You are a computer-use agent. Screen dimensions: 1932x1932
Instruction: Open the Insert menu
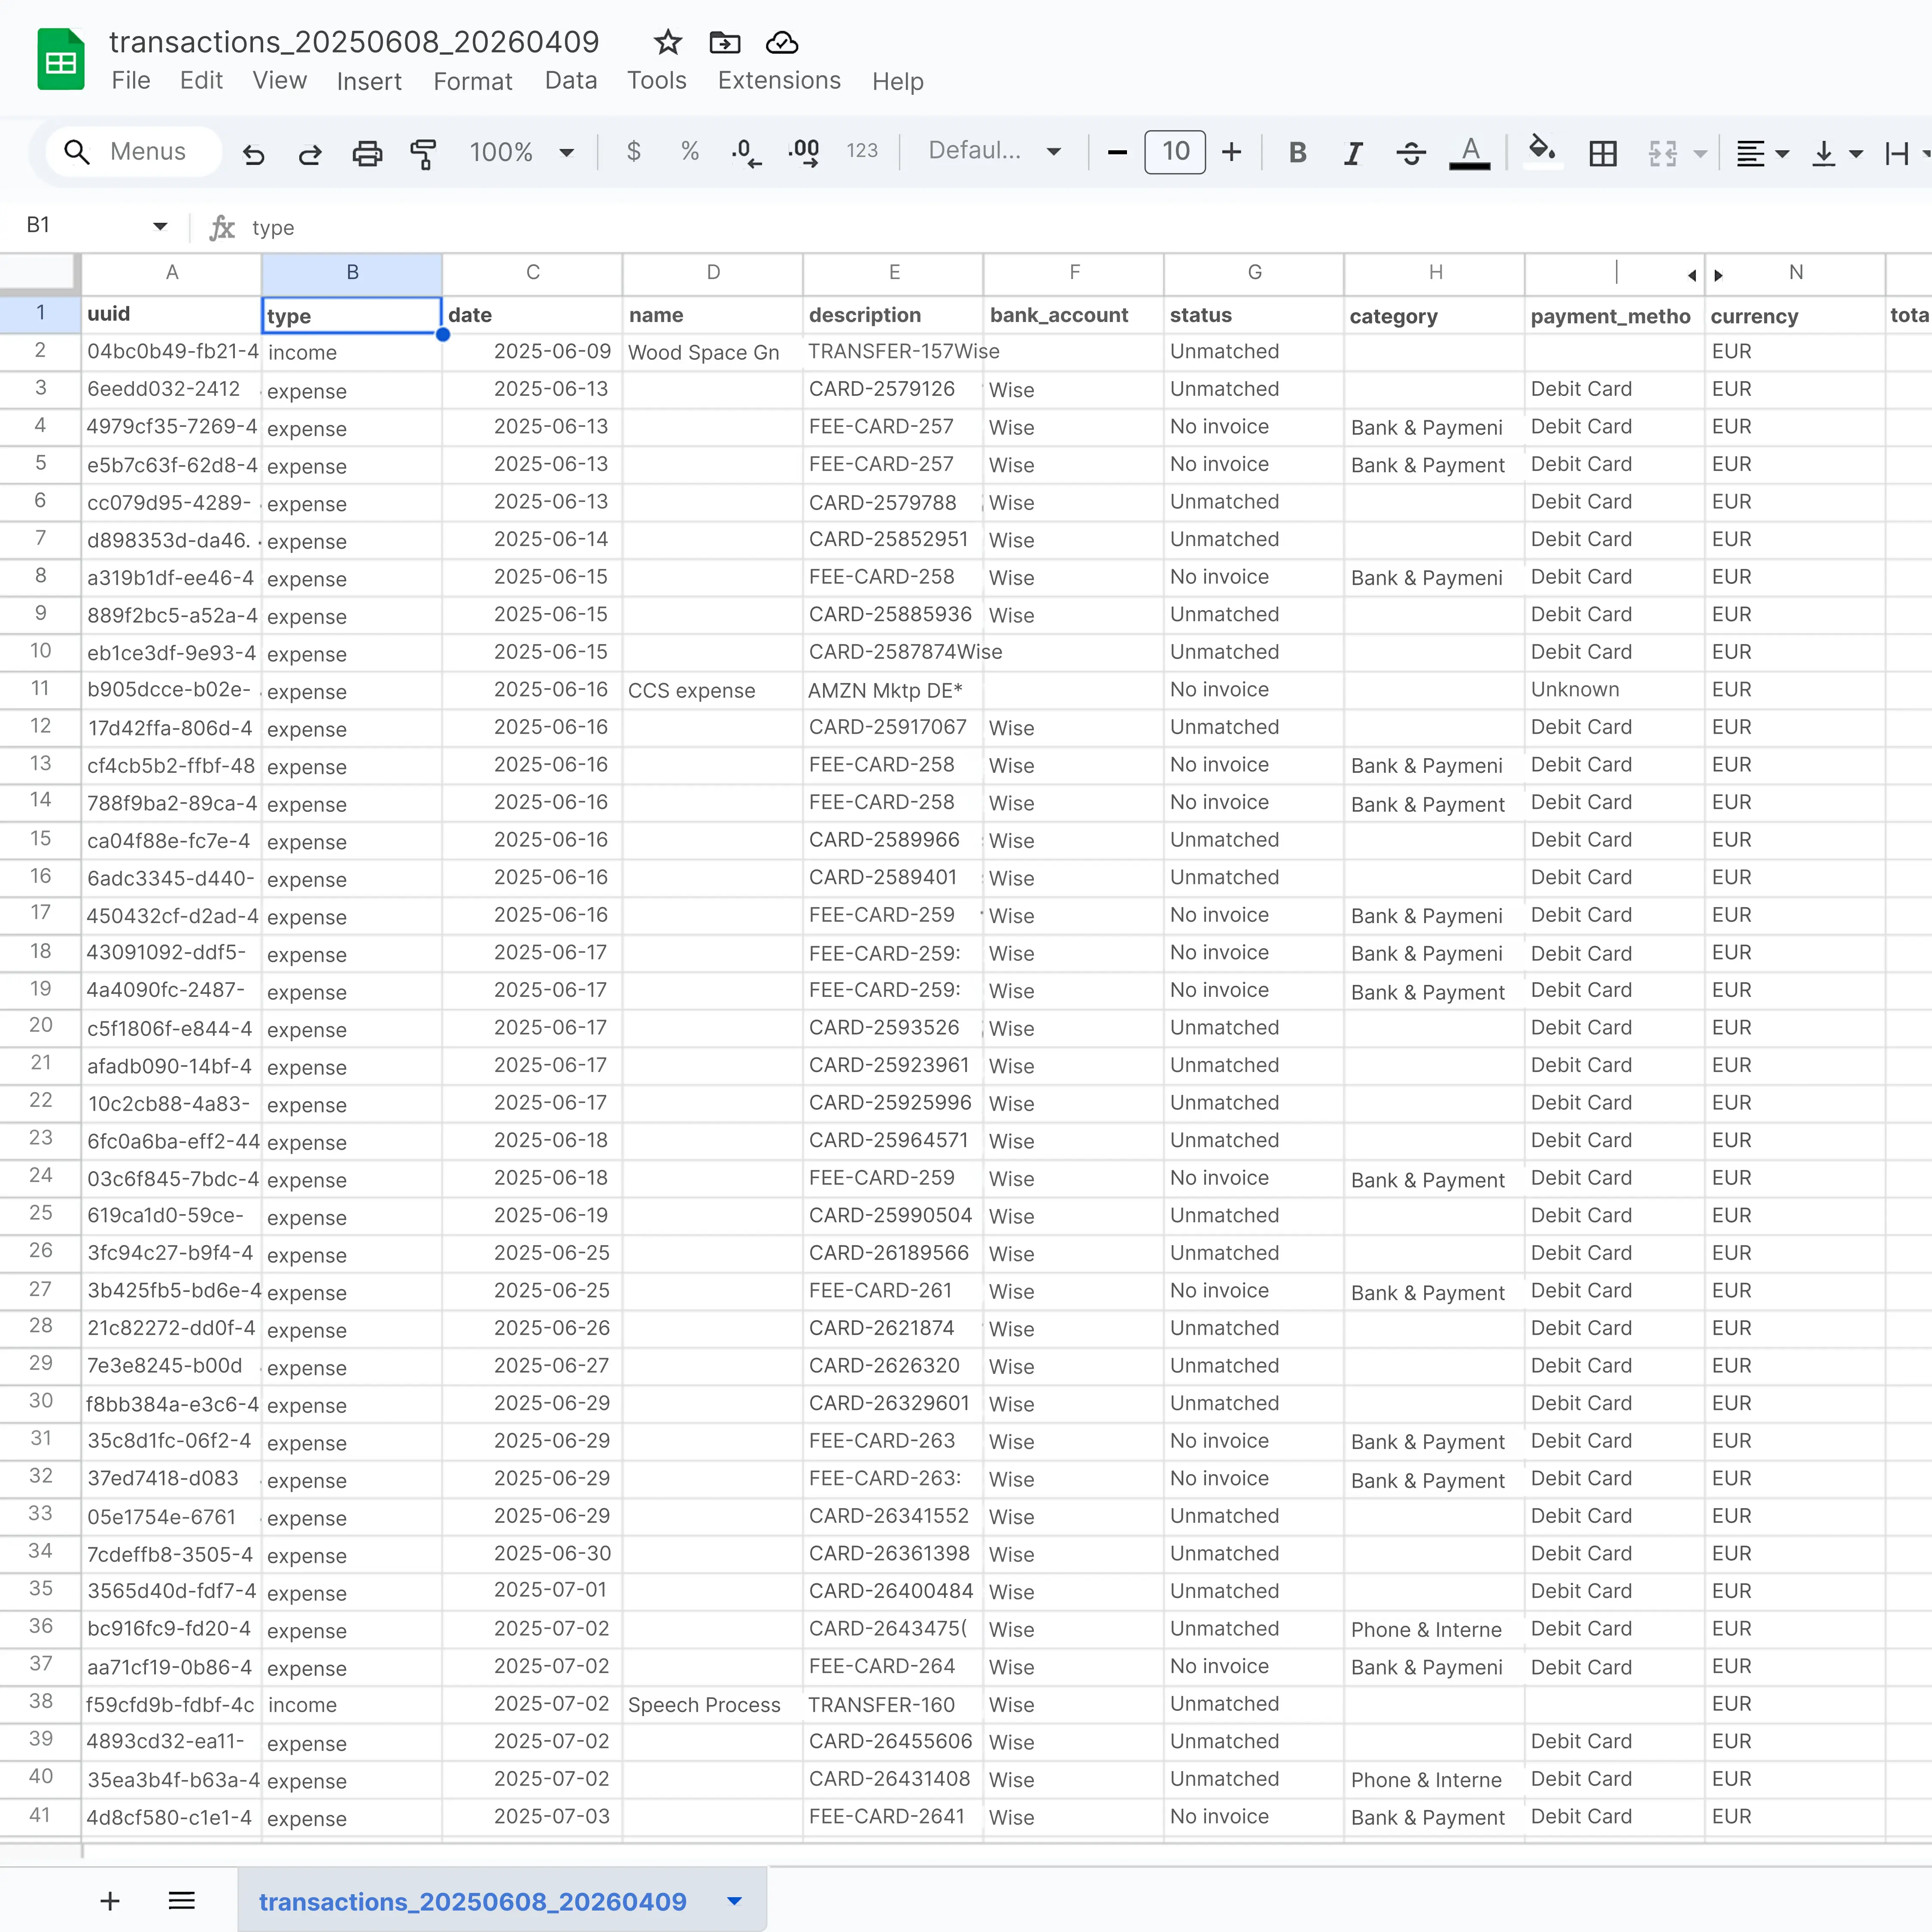(369, 81)
